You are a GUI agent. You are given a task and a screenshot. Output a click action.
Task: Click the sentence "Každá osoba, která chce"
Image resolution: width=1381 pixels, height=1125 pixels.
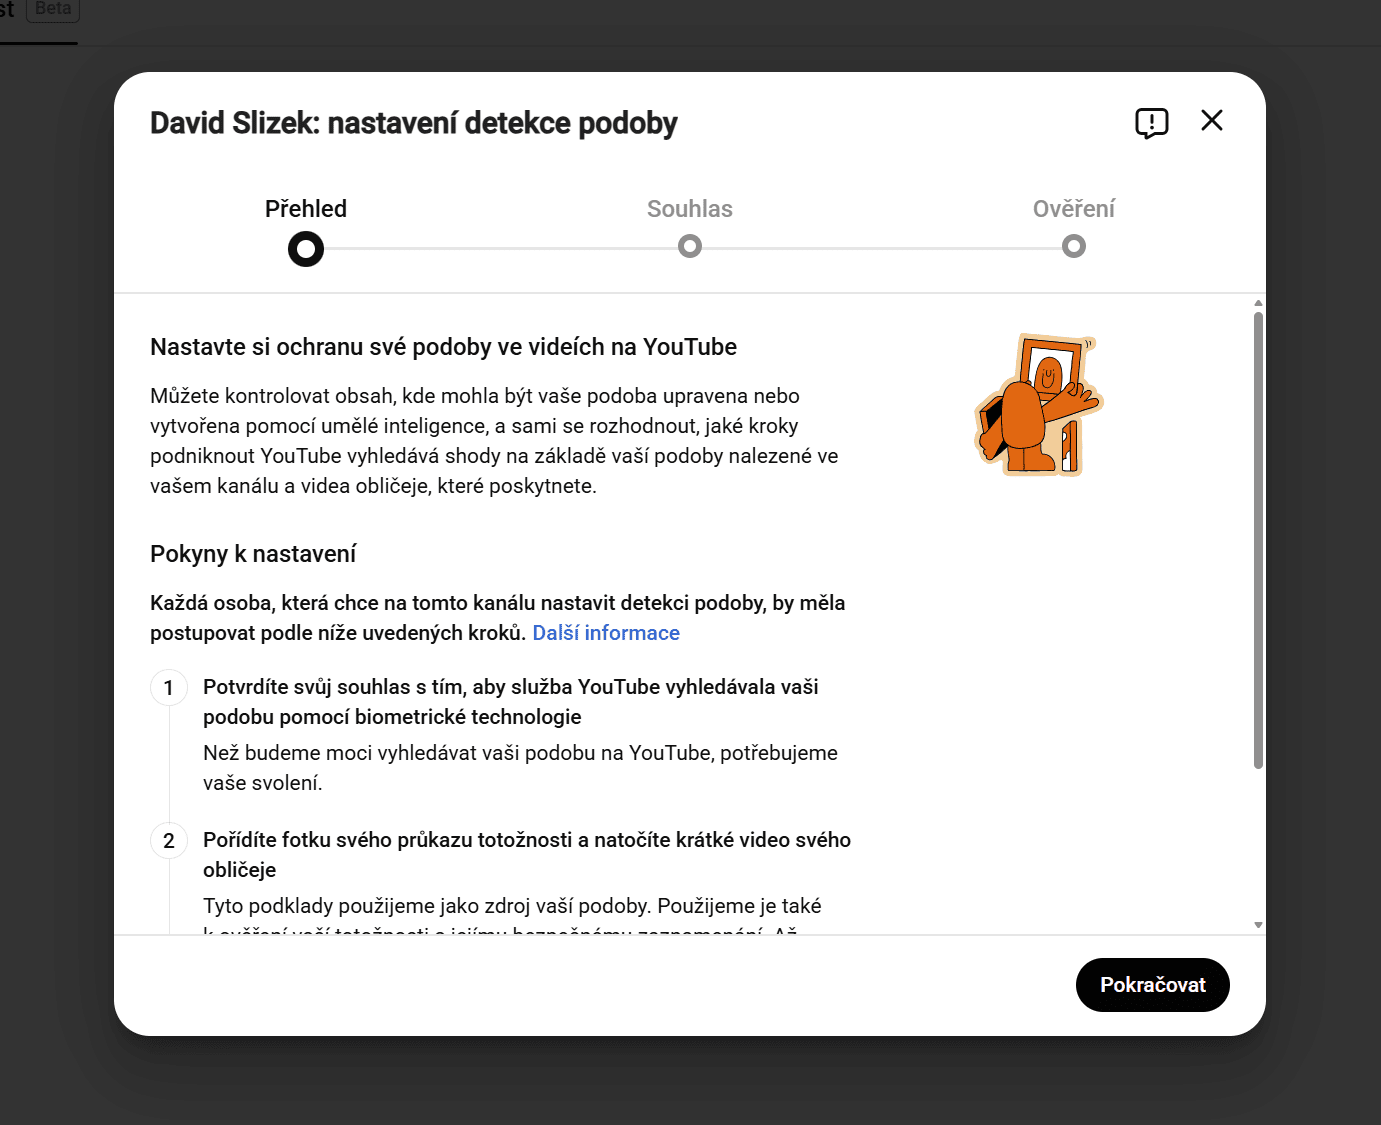[498, 618]
